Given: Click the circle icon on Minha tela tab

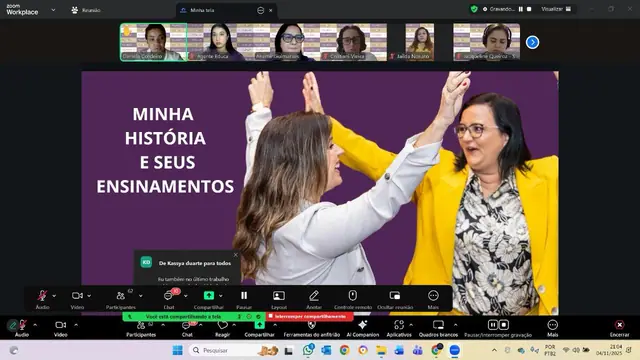Looking at the screenshot, I should pos(260,10).
